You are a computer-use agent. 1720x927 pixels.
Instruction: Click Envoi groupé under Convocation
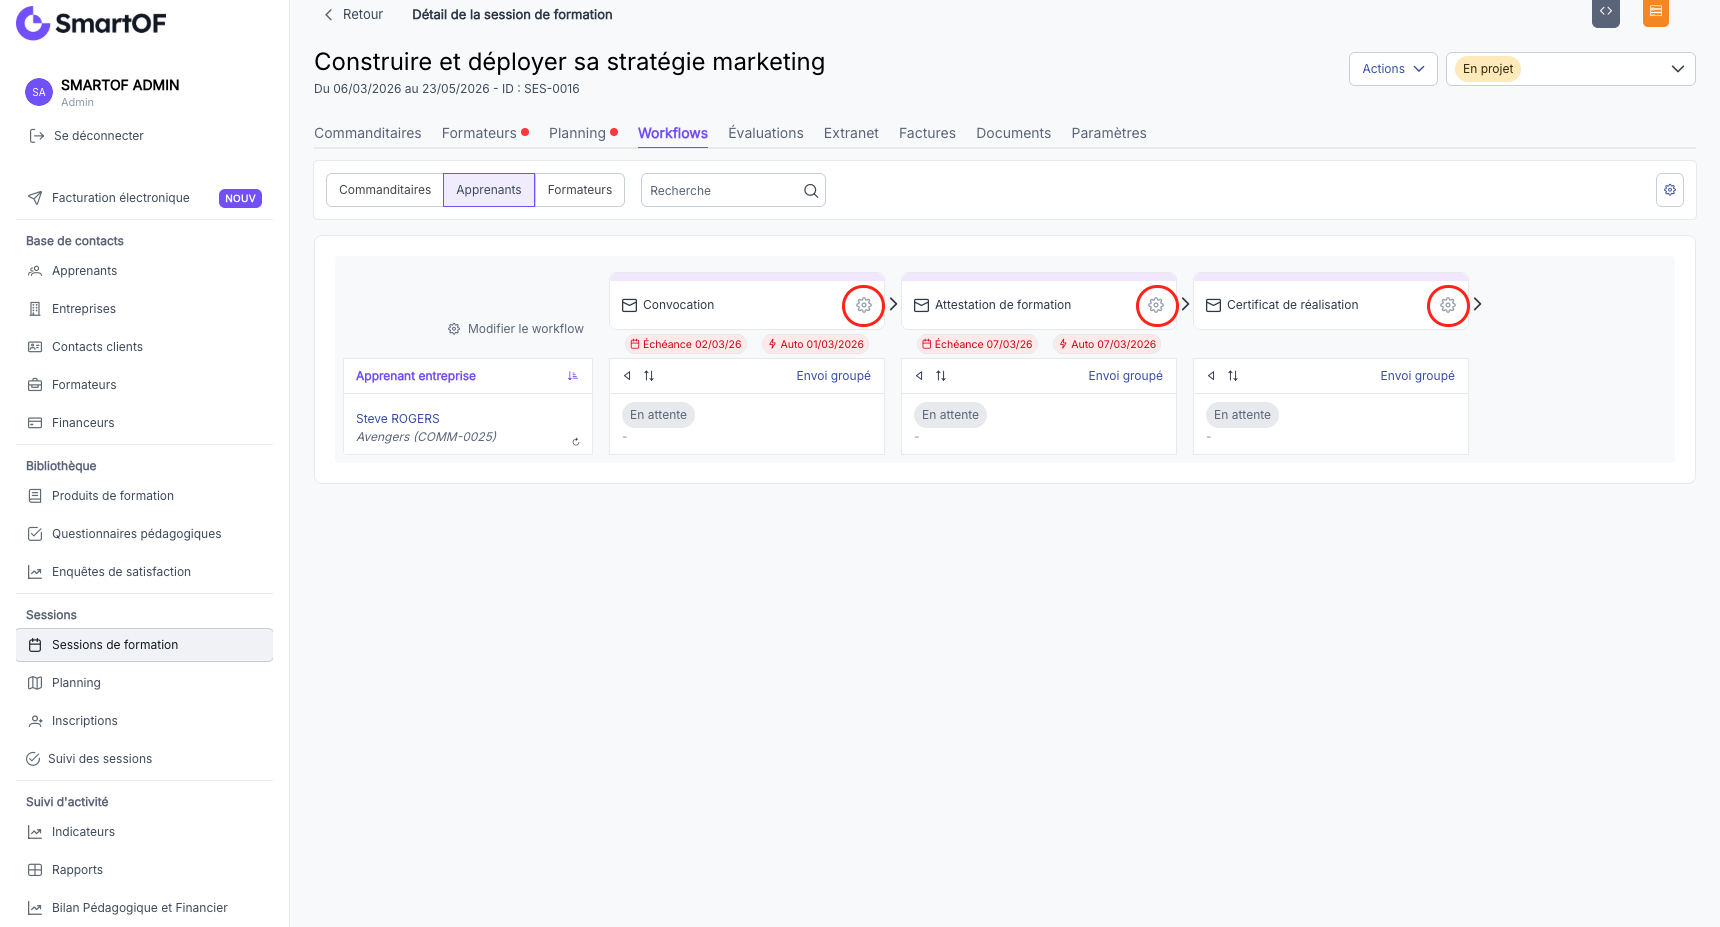pos(833,376)
